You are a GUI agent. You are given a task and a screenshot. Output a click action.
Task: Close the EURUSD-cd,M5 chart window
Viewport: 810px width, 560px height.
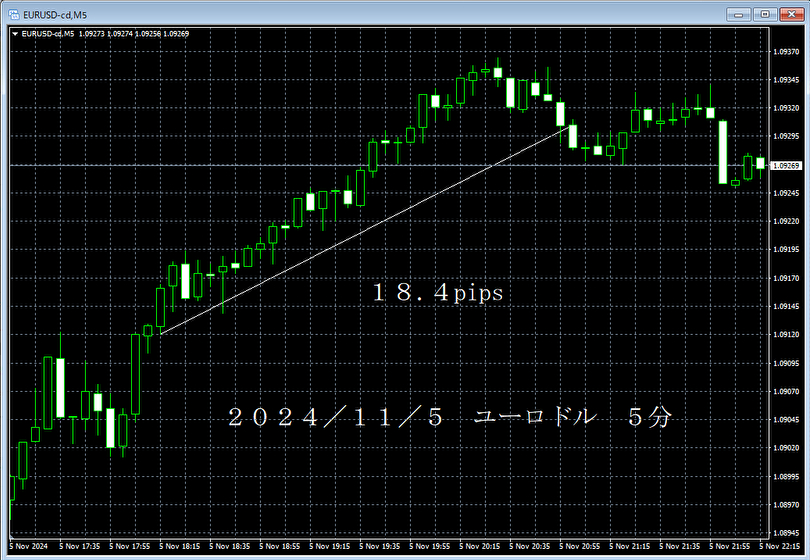(x=791, y=13)
